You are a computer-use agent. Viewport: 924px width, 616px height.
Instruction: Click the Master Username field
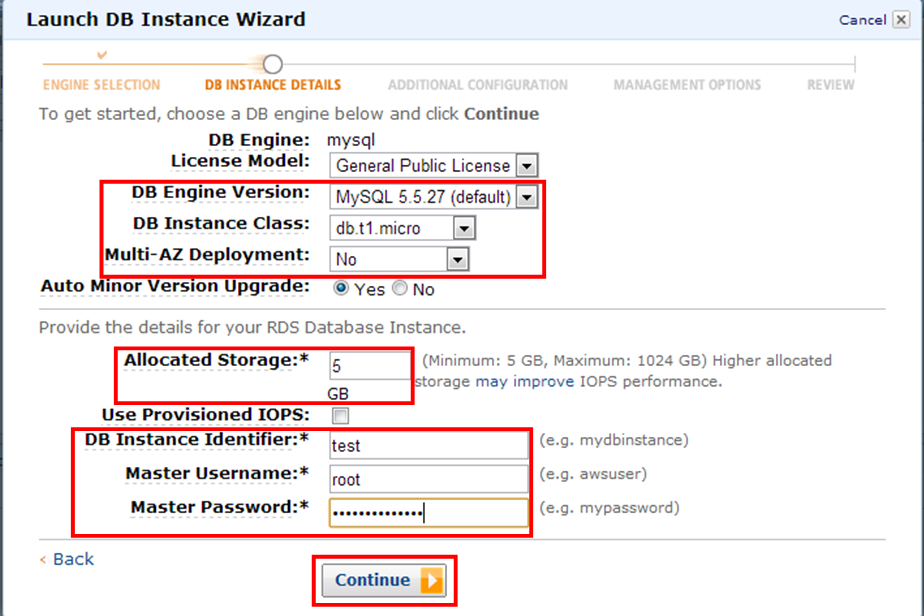[x=429, y=479]
